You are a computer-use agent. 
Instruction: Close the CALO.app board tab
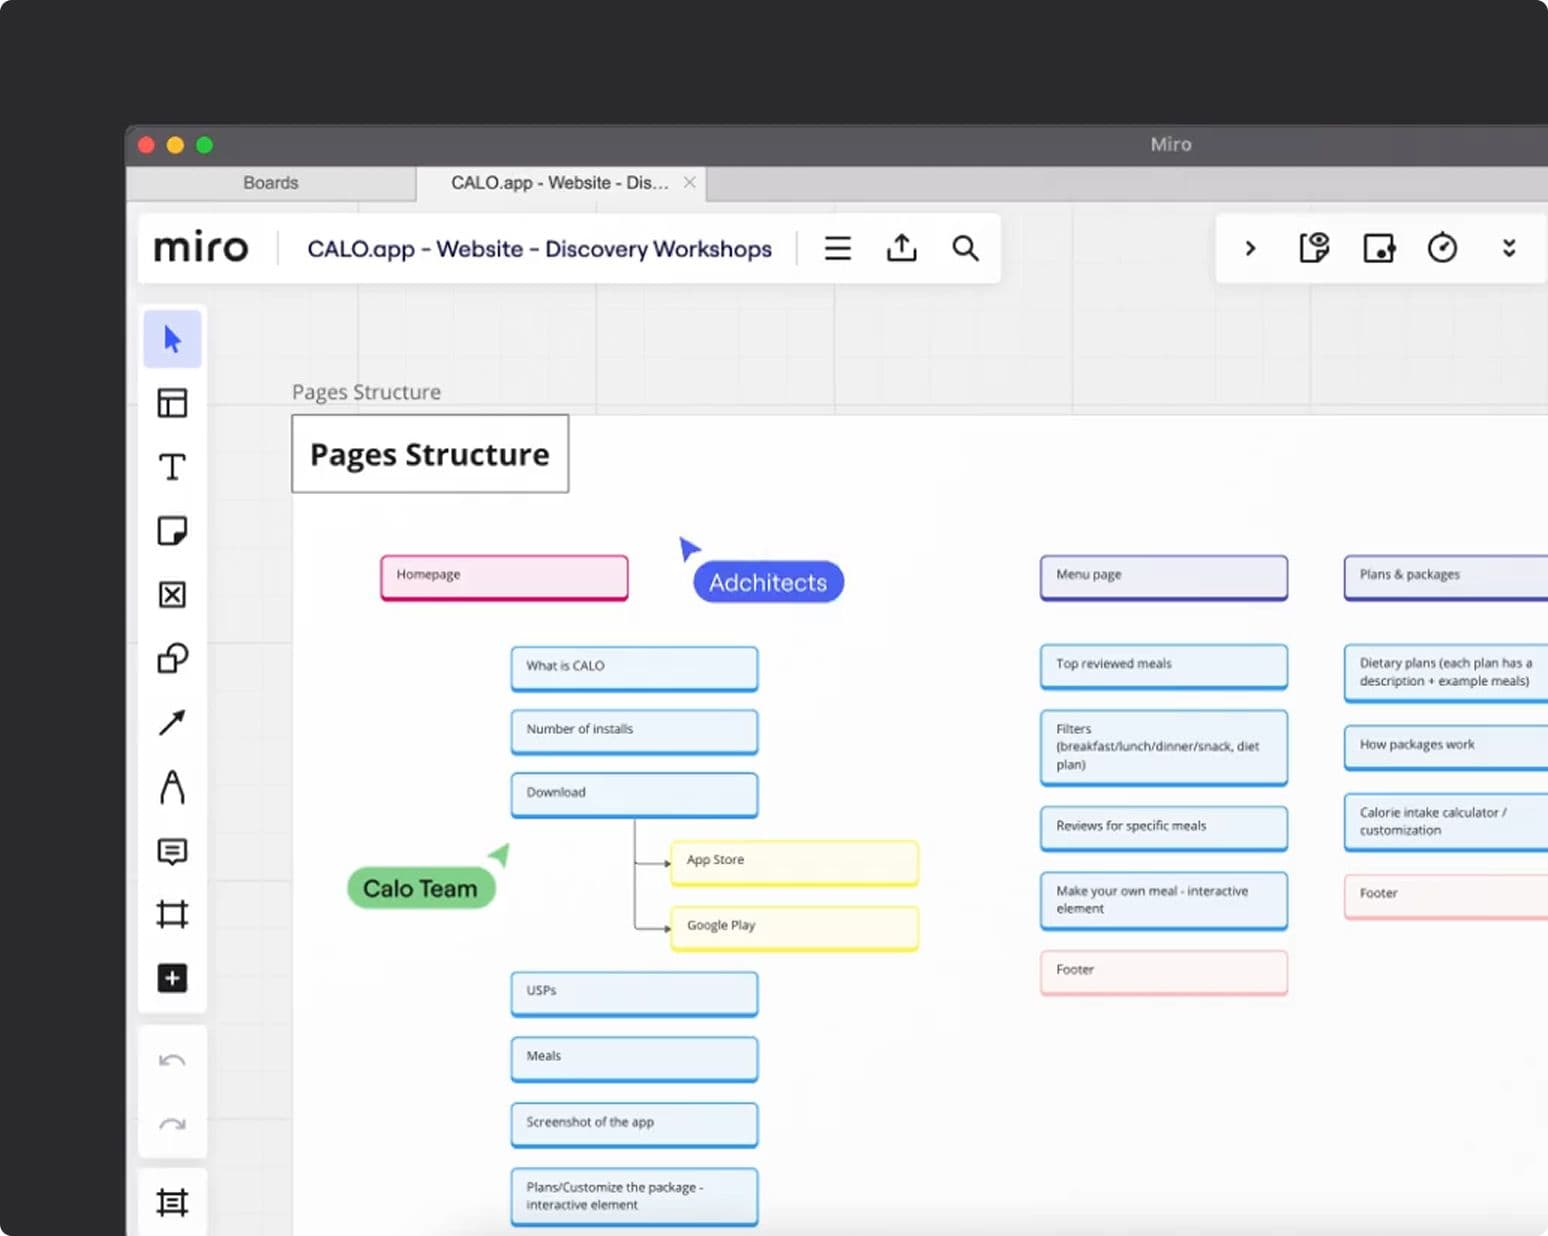coord(689,183)
